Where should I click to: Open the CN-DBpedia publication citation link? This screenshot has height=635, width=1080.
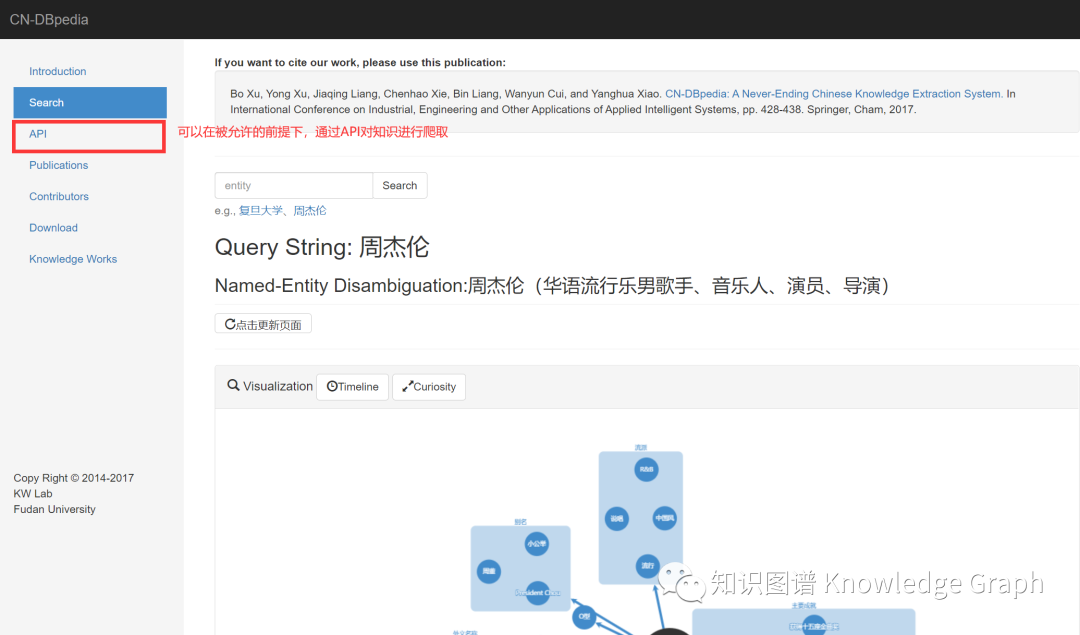pyautogui.click(x=833, y=94)
